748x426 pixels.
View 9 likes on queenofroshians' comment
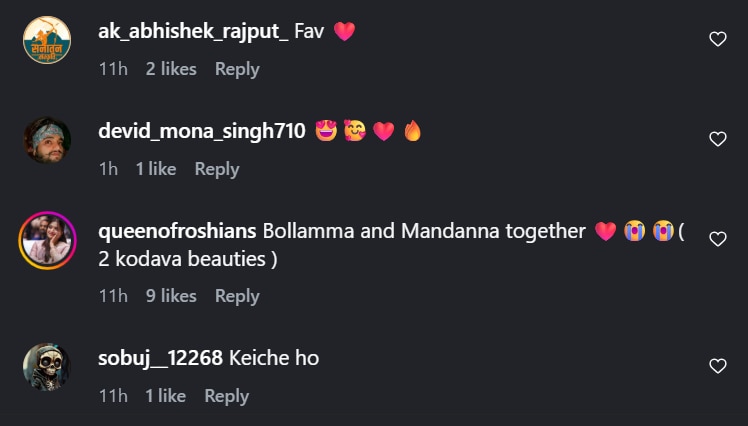pos(171,296)
